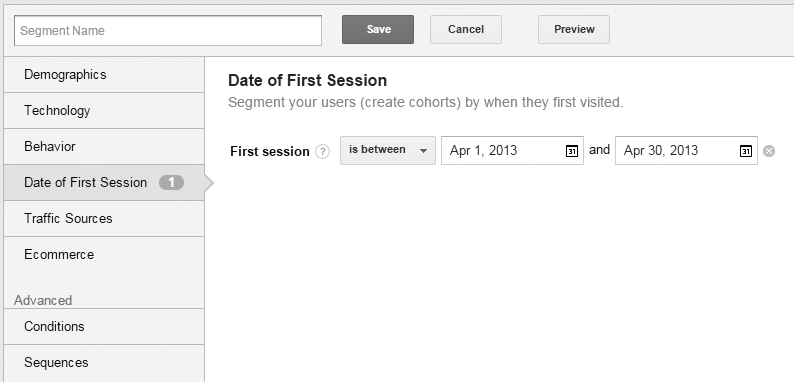Click the badge on Date of First Session
This screenshot has height=382, width=794.
(171, 182)
